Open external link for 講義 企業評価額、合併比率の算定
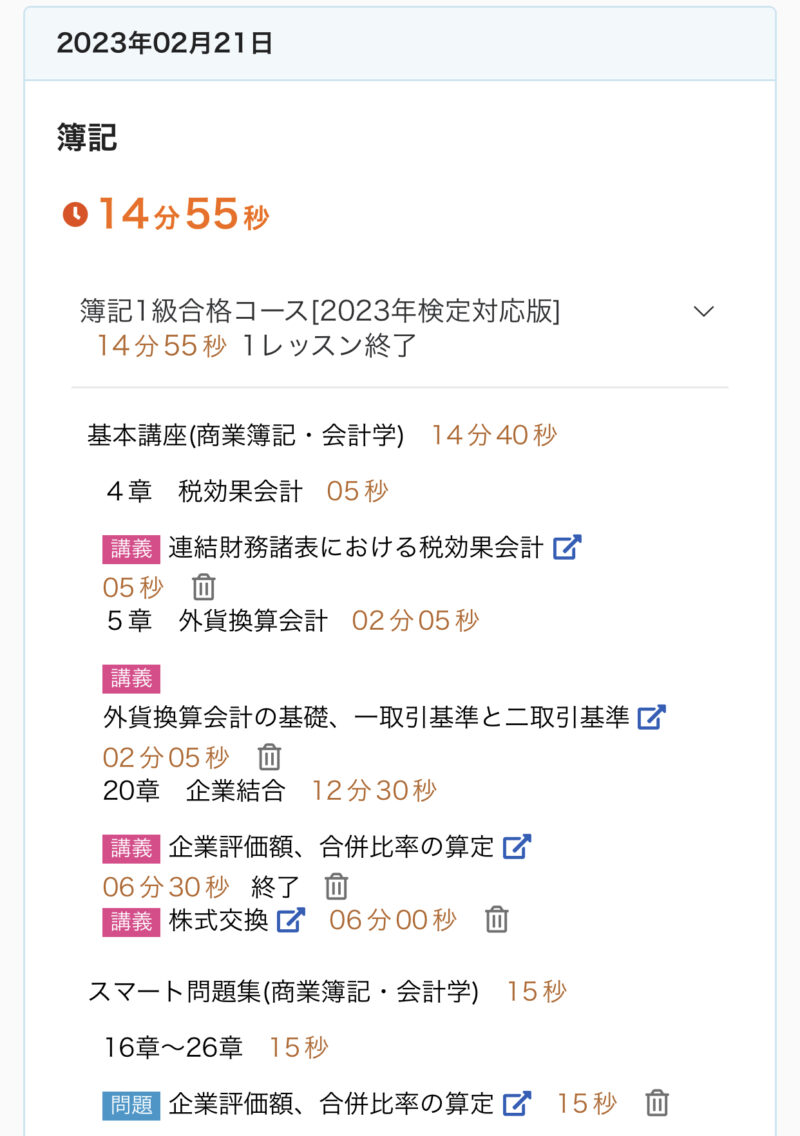 click(516, 847)
